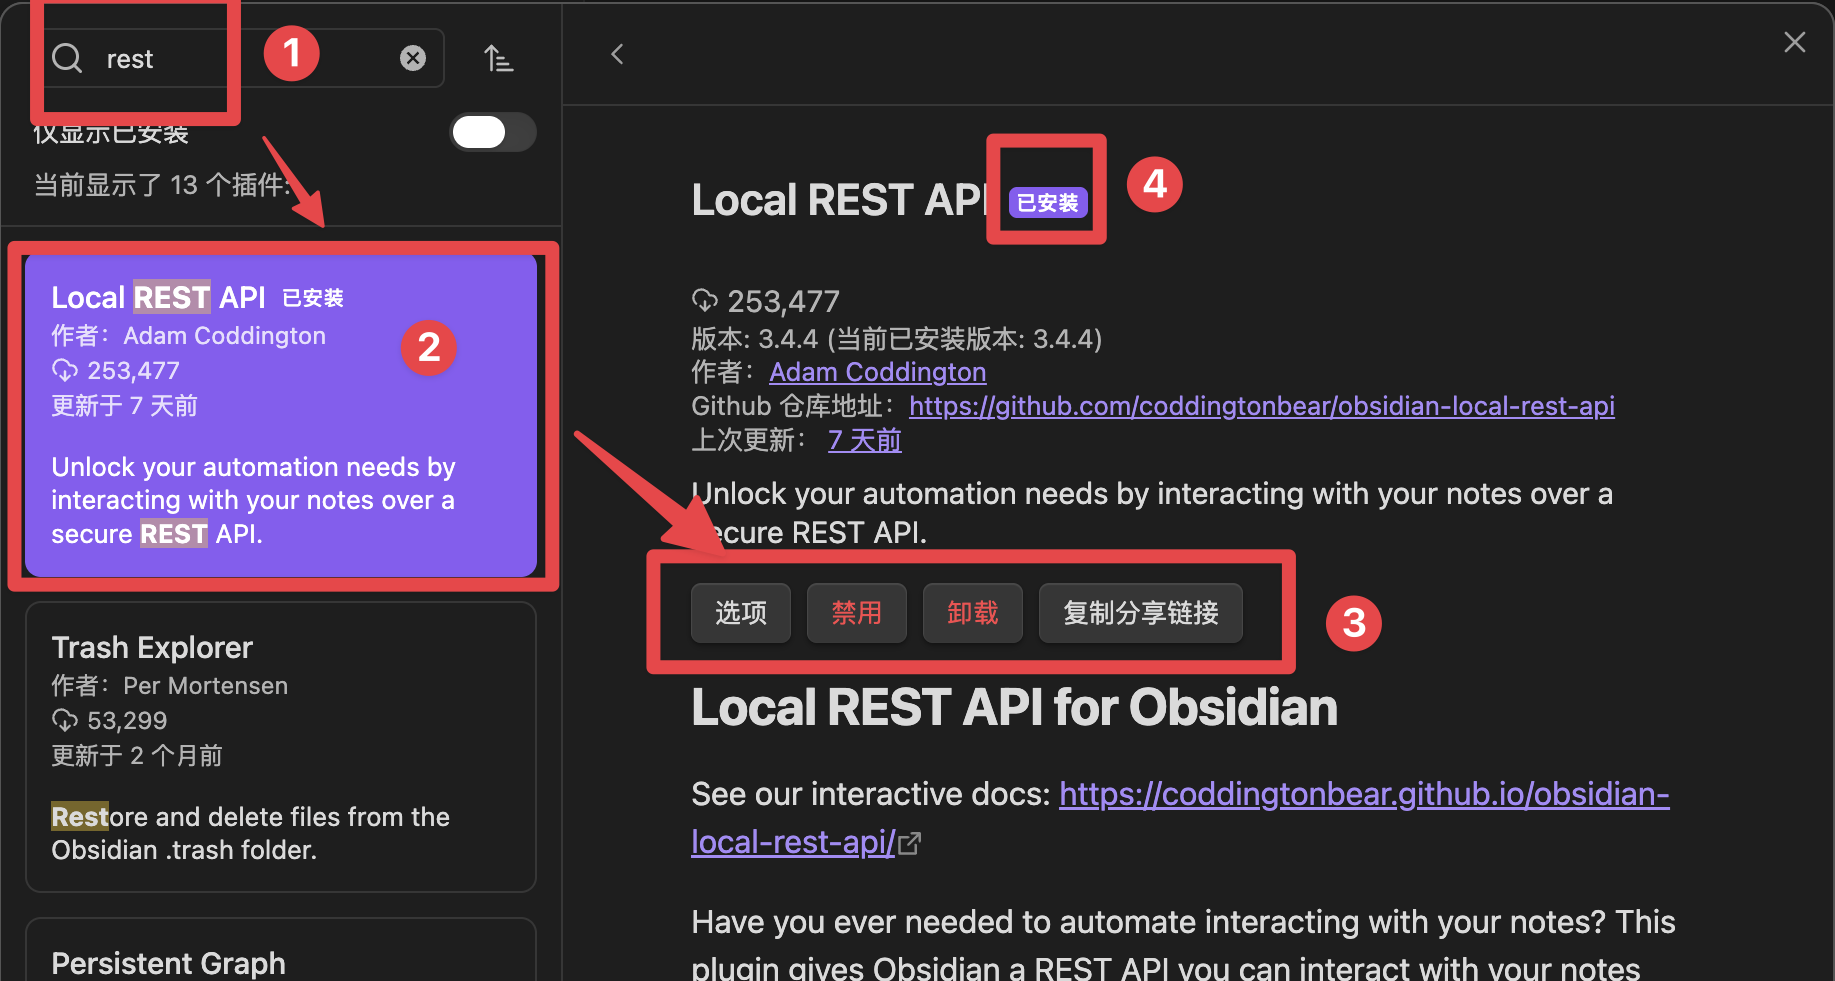Click the 卸载 uninstall button
The height and width of the screenshot is (981, 1835).
[973, 613]
